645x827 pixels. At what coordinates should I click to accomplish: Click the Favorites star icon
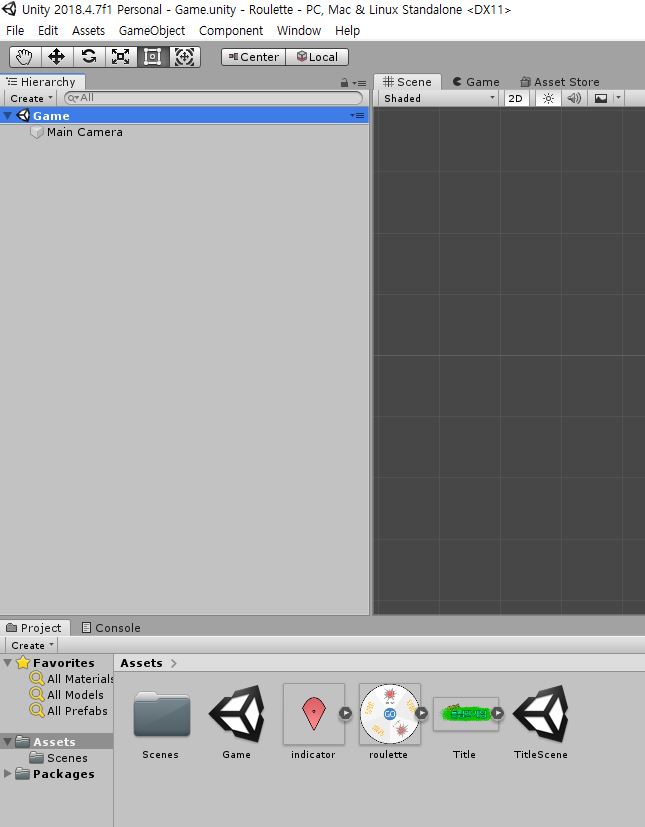23,662
